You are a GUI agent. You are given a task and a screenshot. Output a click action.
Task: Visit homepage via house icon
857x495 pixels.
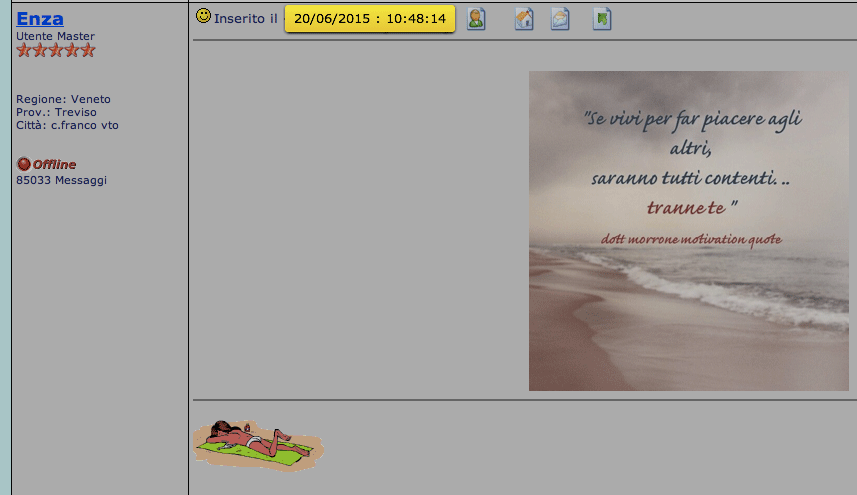click(524, 19)
